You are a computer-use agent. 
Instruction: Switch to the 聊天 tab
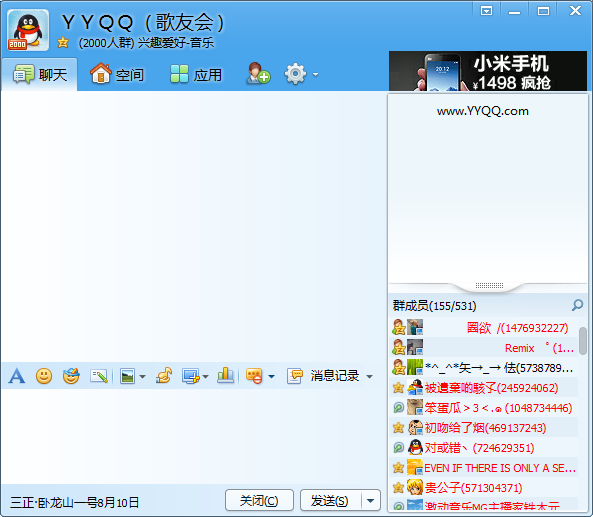click(x=39, y=75)
